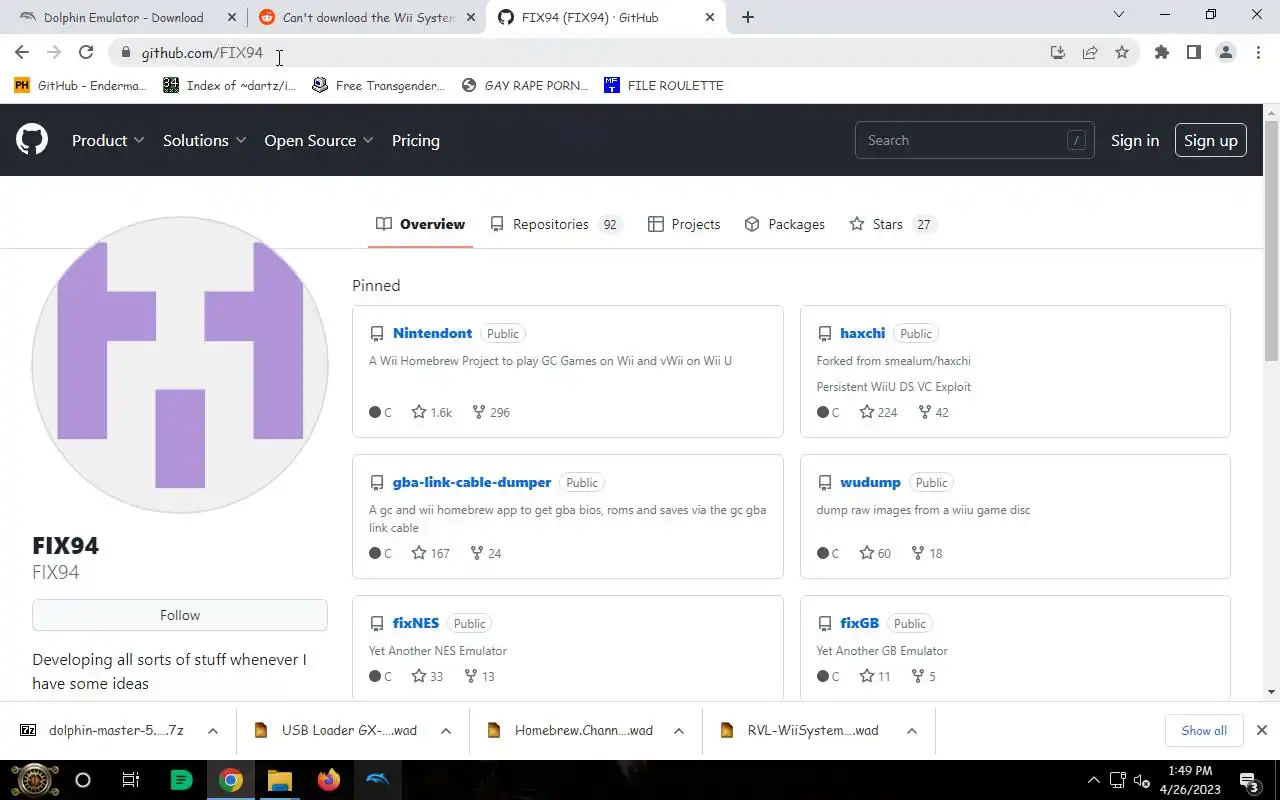Click Sign in link

pyautogui.click(x=1135, y=140)
